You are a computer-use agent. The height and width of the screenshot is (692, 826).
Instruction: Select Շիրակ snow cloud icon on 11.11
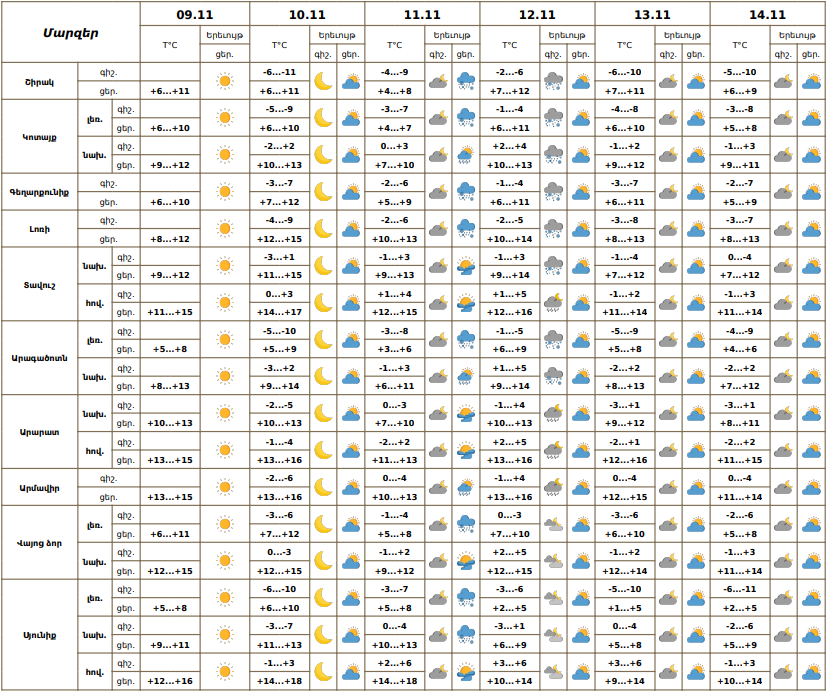pyautogui.click(x=466, y=81)
